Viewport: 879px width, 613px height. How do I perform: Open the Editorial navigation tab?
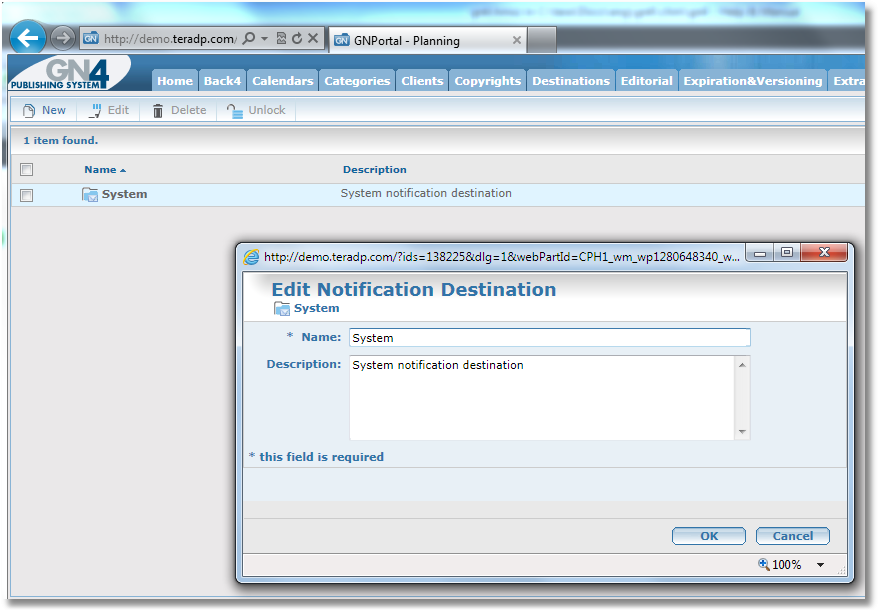click(646, 81)
